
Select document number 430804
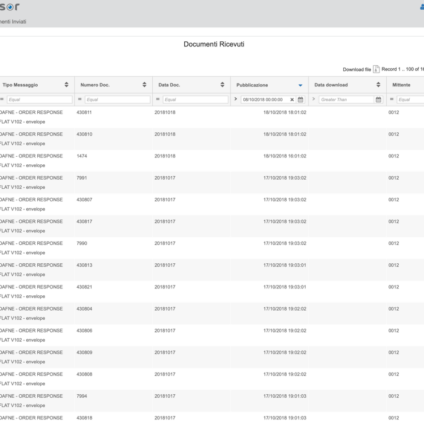[84, 309]
